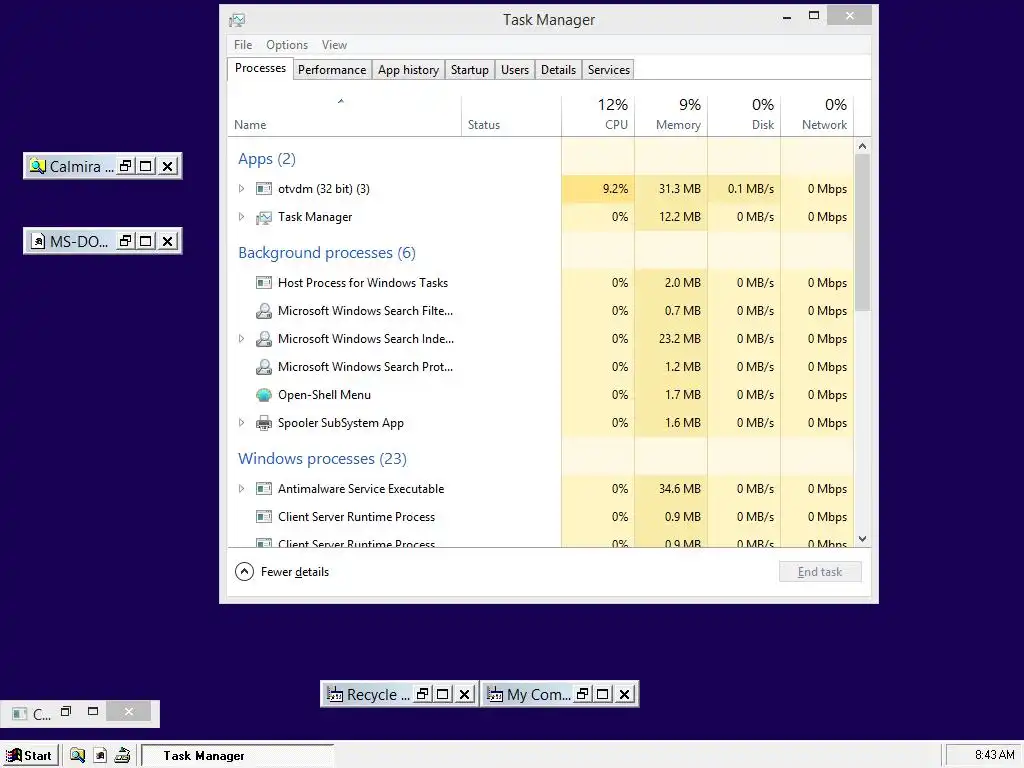Viewport: 1024px width, 768px height.
Task: Switch to the App history tab
Action: [x=408, y=70]
